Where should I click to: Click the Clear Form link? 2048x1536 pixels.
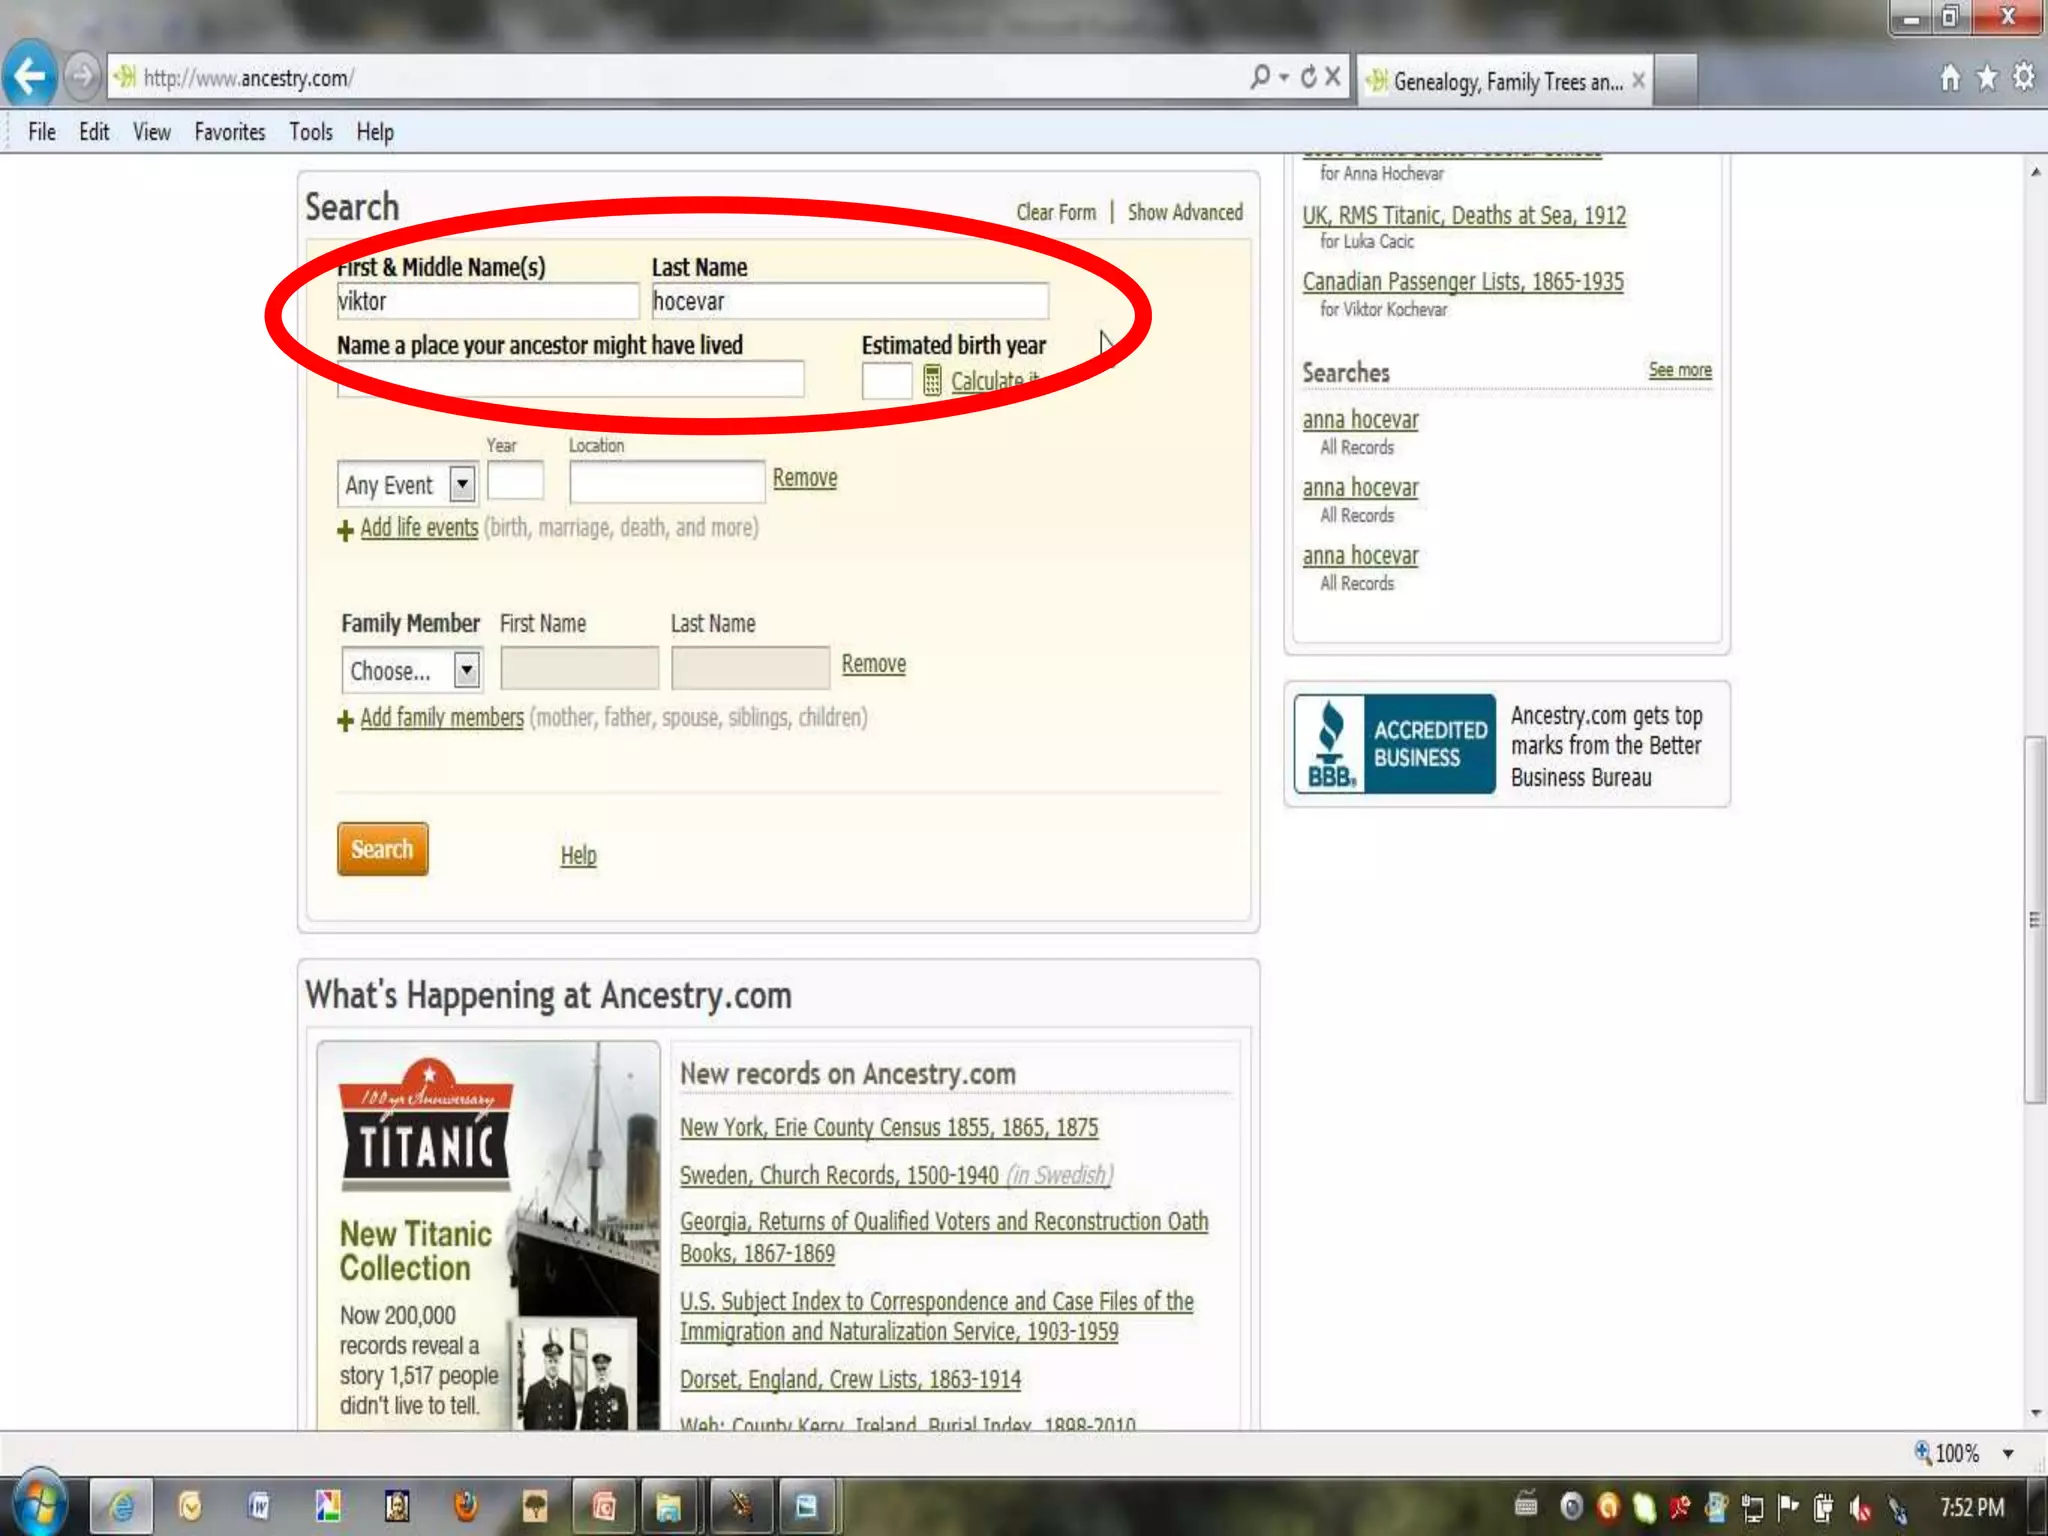(1056, 212)
